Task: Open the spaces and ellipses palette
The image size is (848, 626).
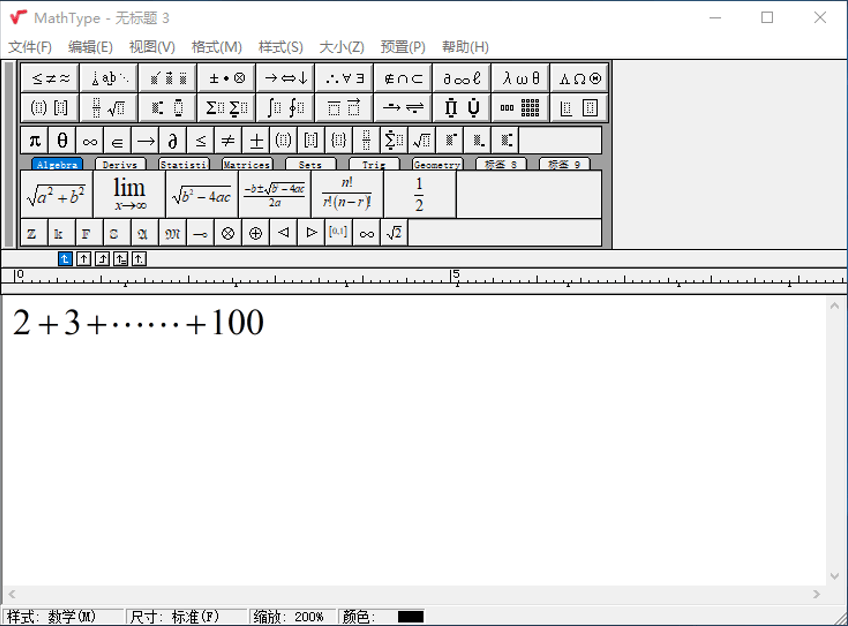Action: click(x=109, y=78)
